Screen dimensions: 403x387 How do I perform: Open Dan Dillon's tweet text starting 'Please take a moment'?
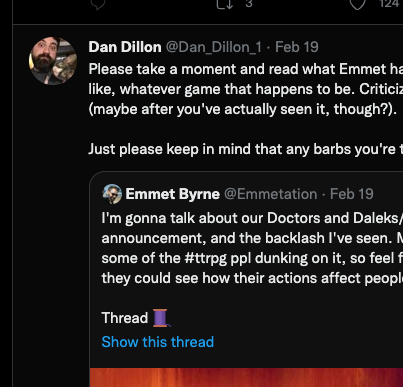pyautogui.click(x=246, y=89)
